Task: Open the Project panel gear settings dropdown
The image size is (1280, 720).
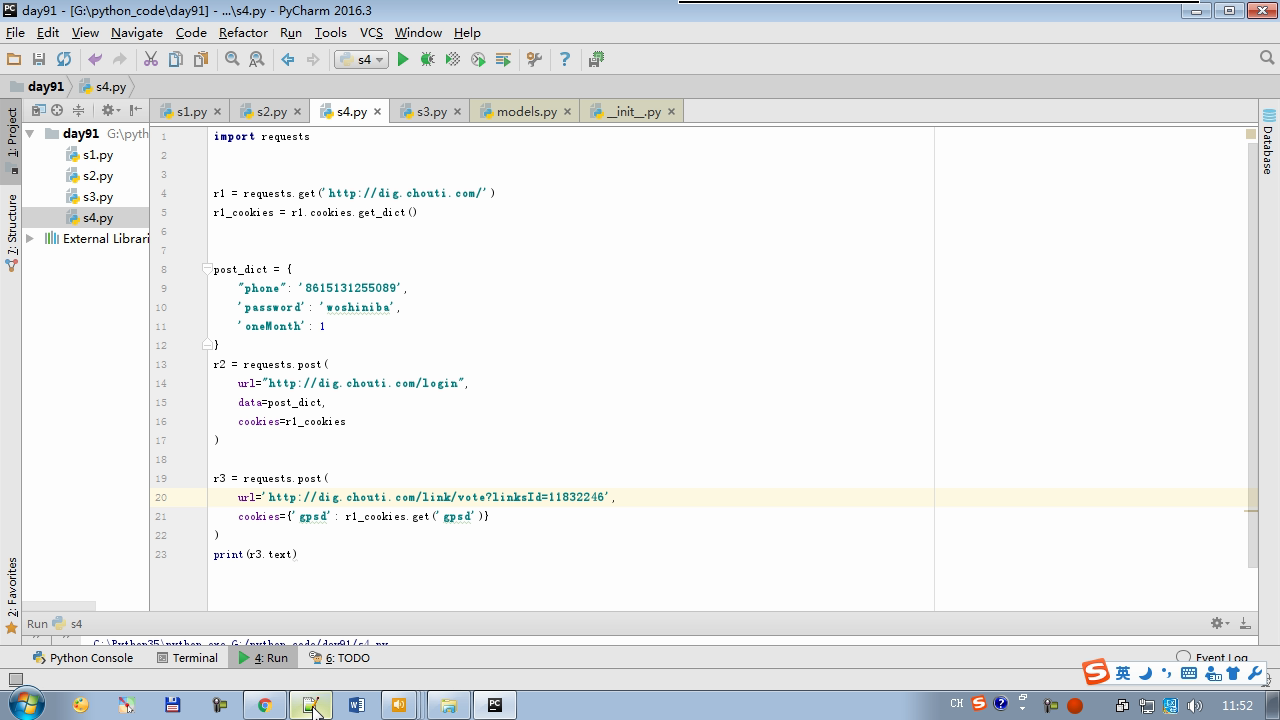Action: point(109,111)
